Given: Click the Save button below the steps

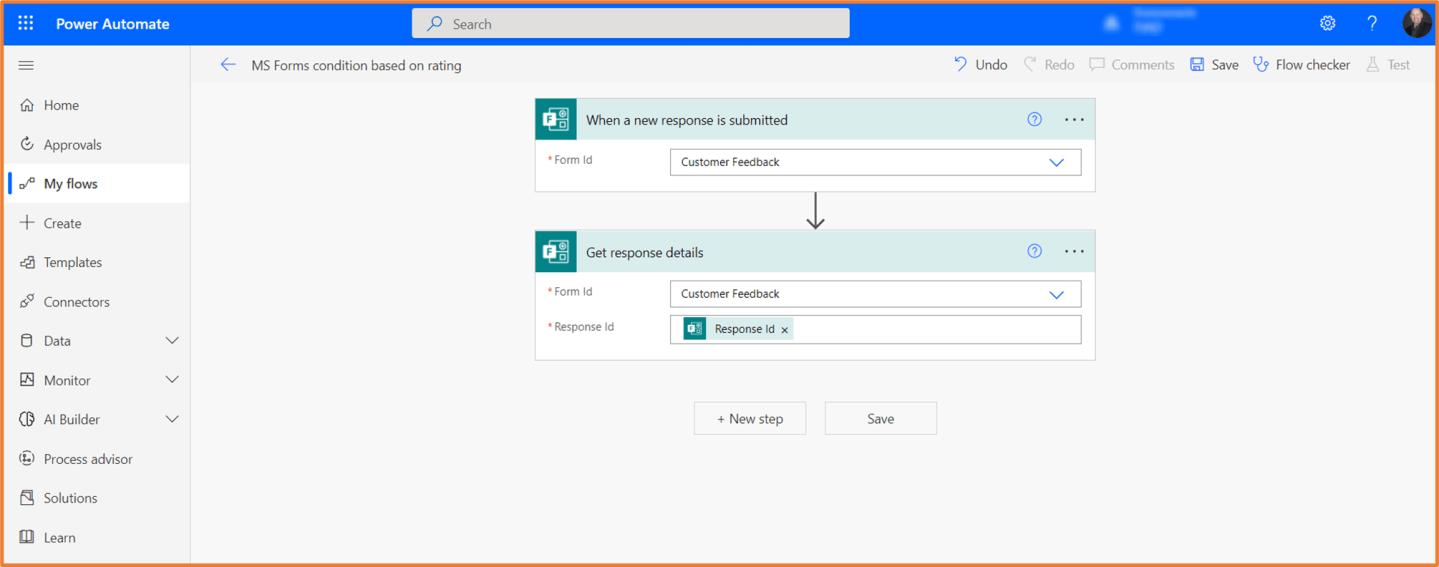Looking at the screenshot, I should coord(881,419).
